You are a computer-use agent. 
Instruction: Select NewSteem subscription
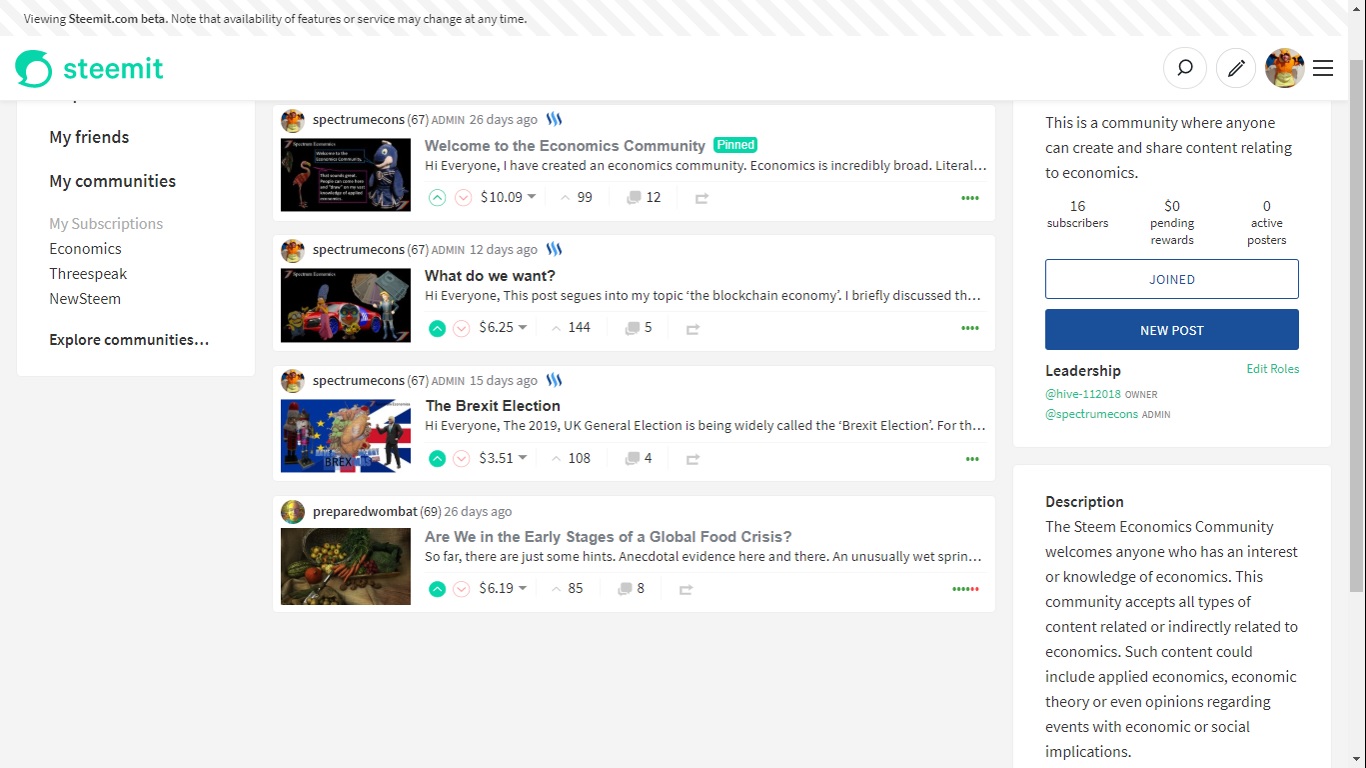tap(85, 299)
